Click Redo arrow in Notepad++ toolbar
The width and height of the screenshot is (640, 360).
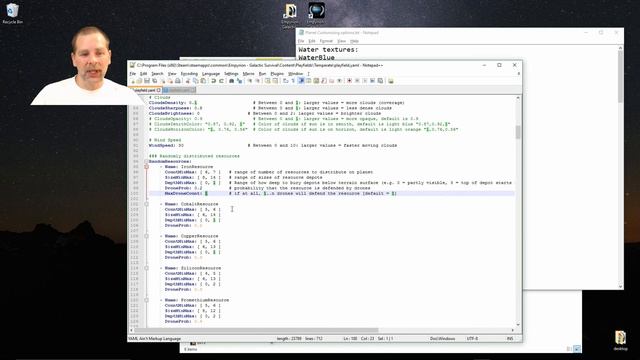pos(221,81)
